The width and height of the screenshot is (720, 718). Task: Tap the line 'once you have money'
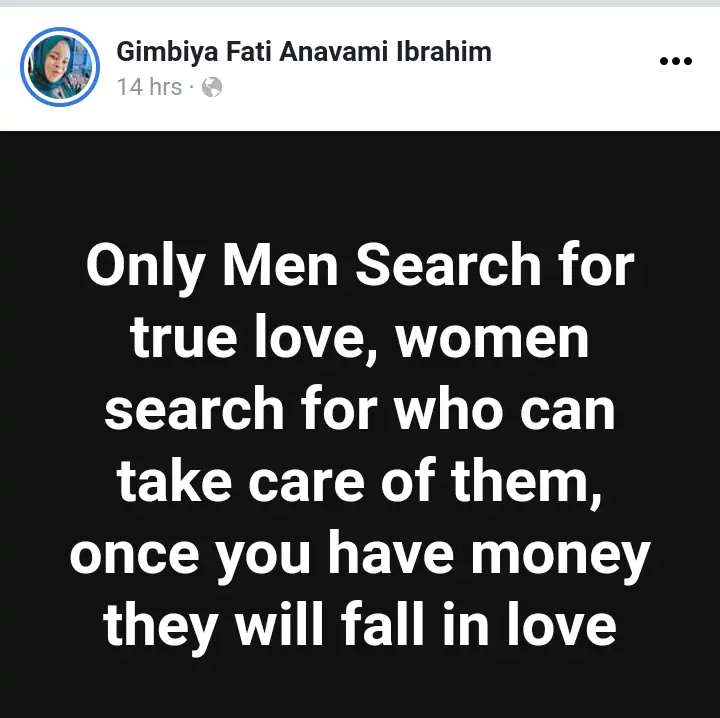[360, 555]
